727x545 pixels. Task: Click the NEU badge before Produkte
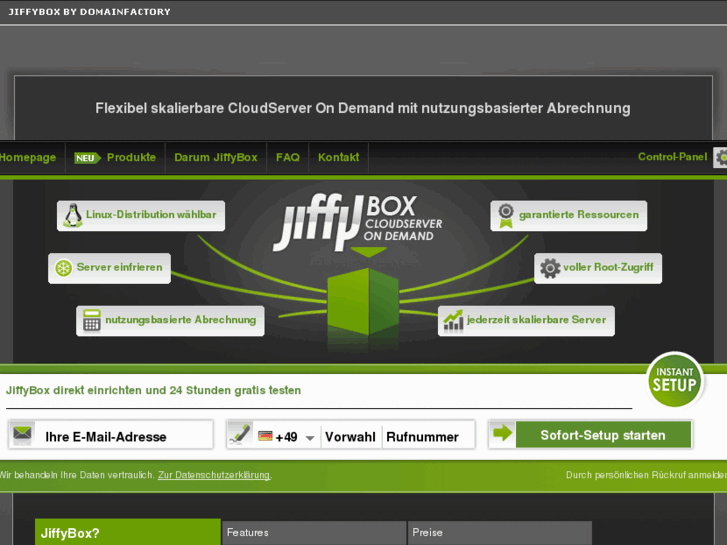(x=87, y=158)
